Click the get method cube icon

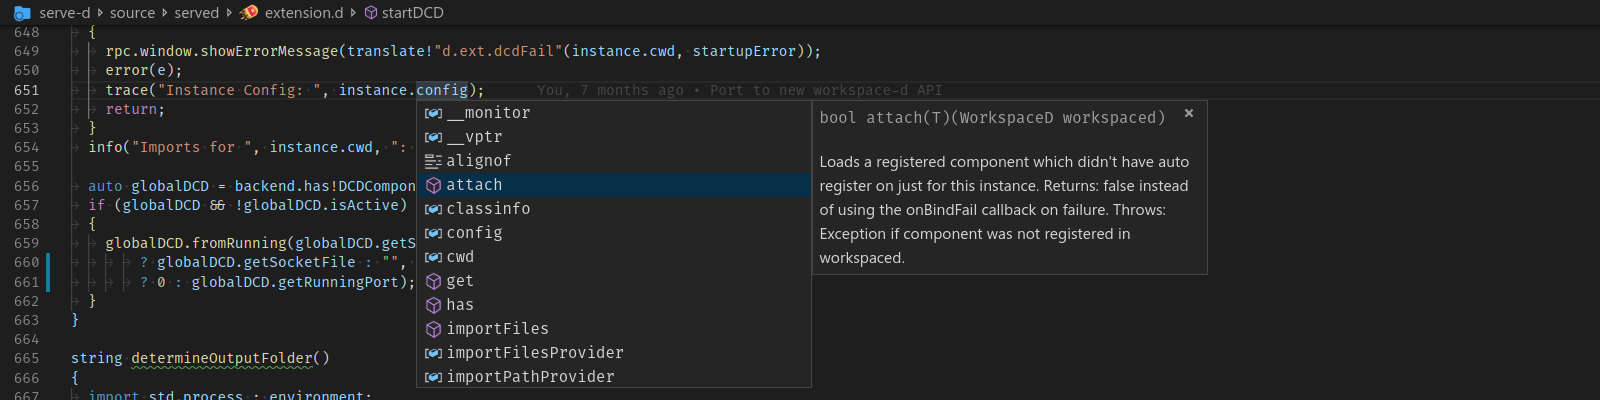click(433, 281)
